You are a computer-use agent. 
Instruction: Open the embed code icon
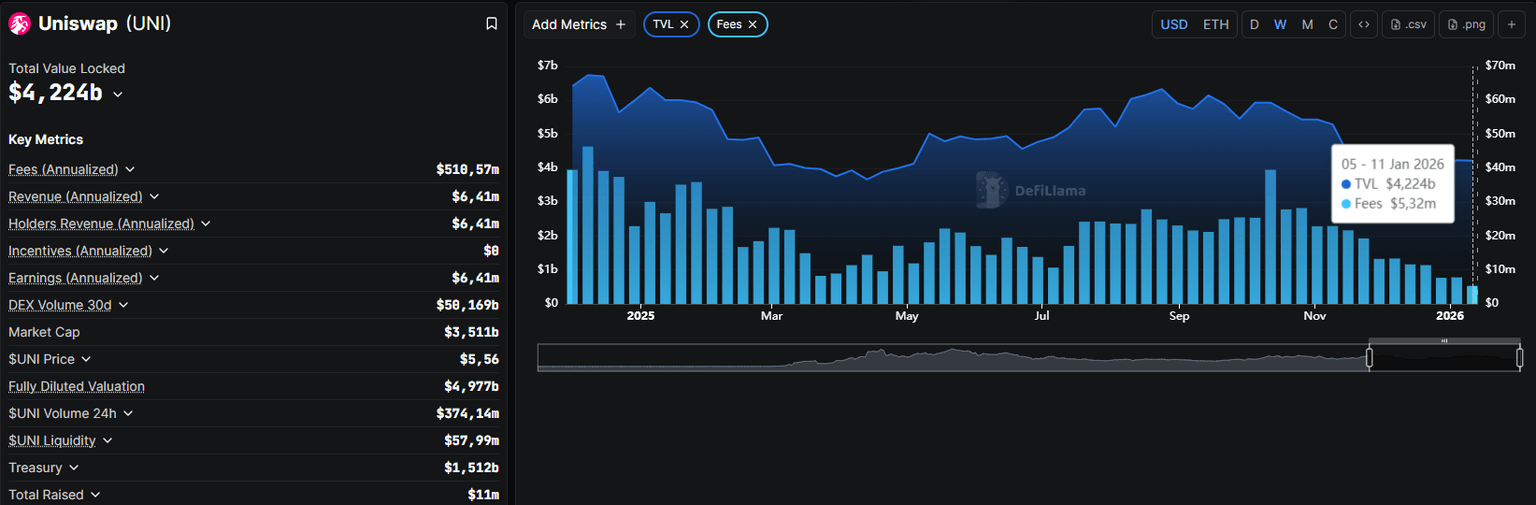tap(1362, 25)
